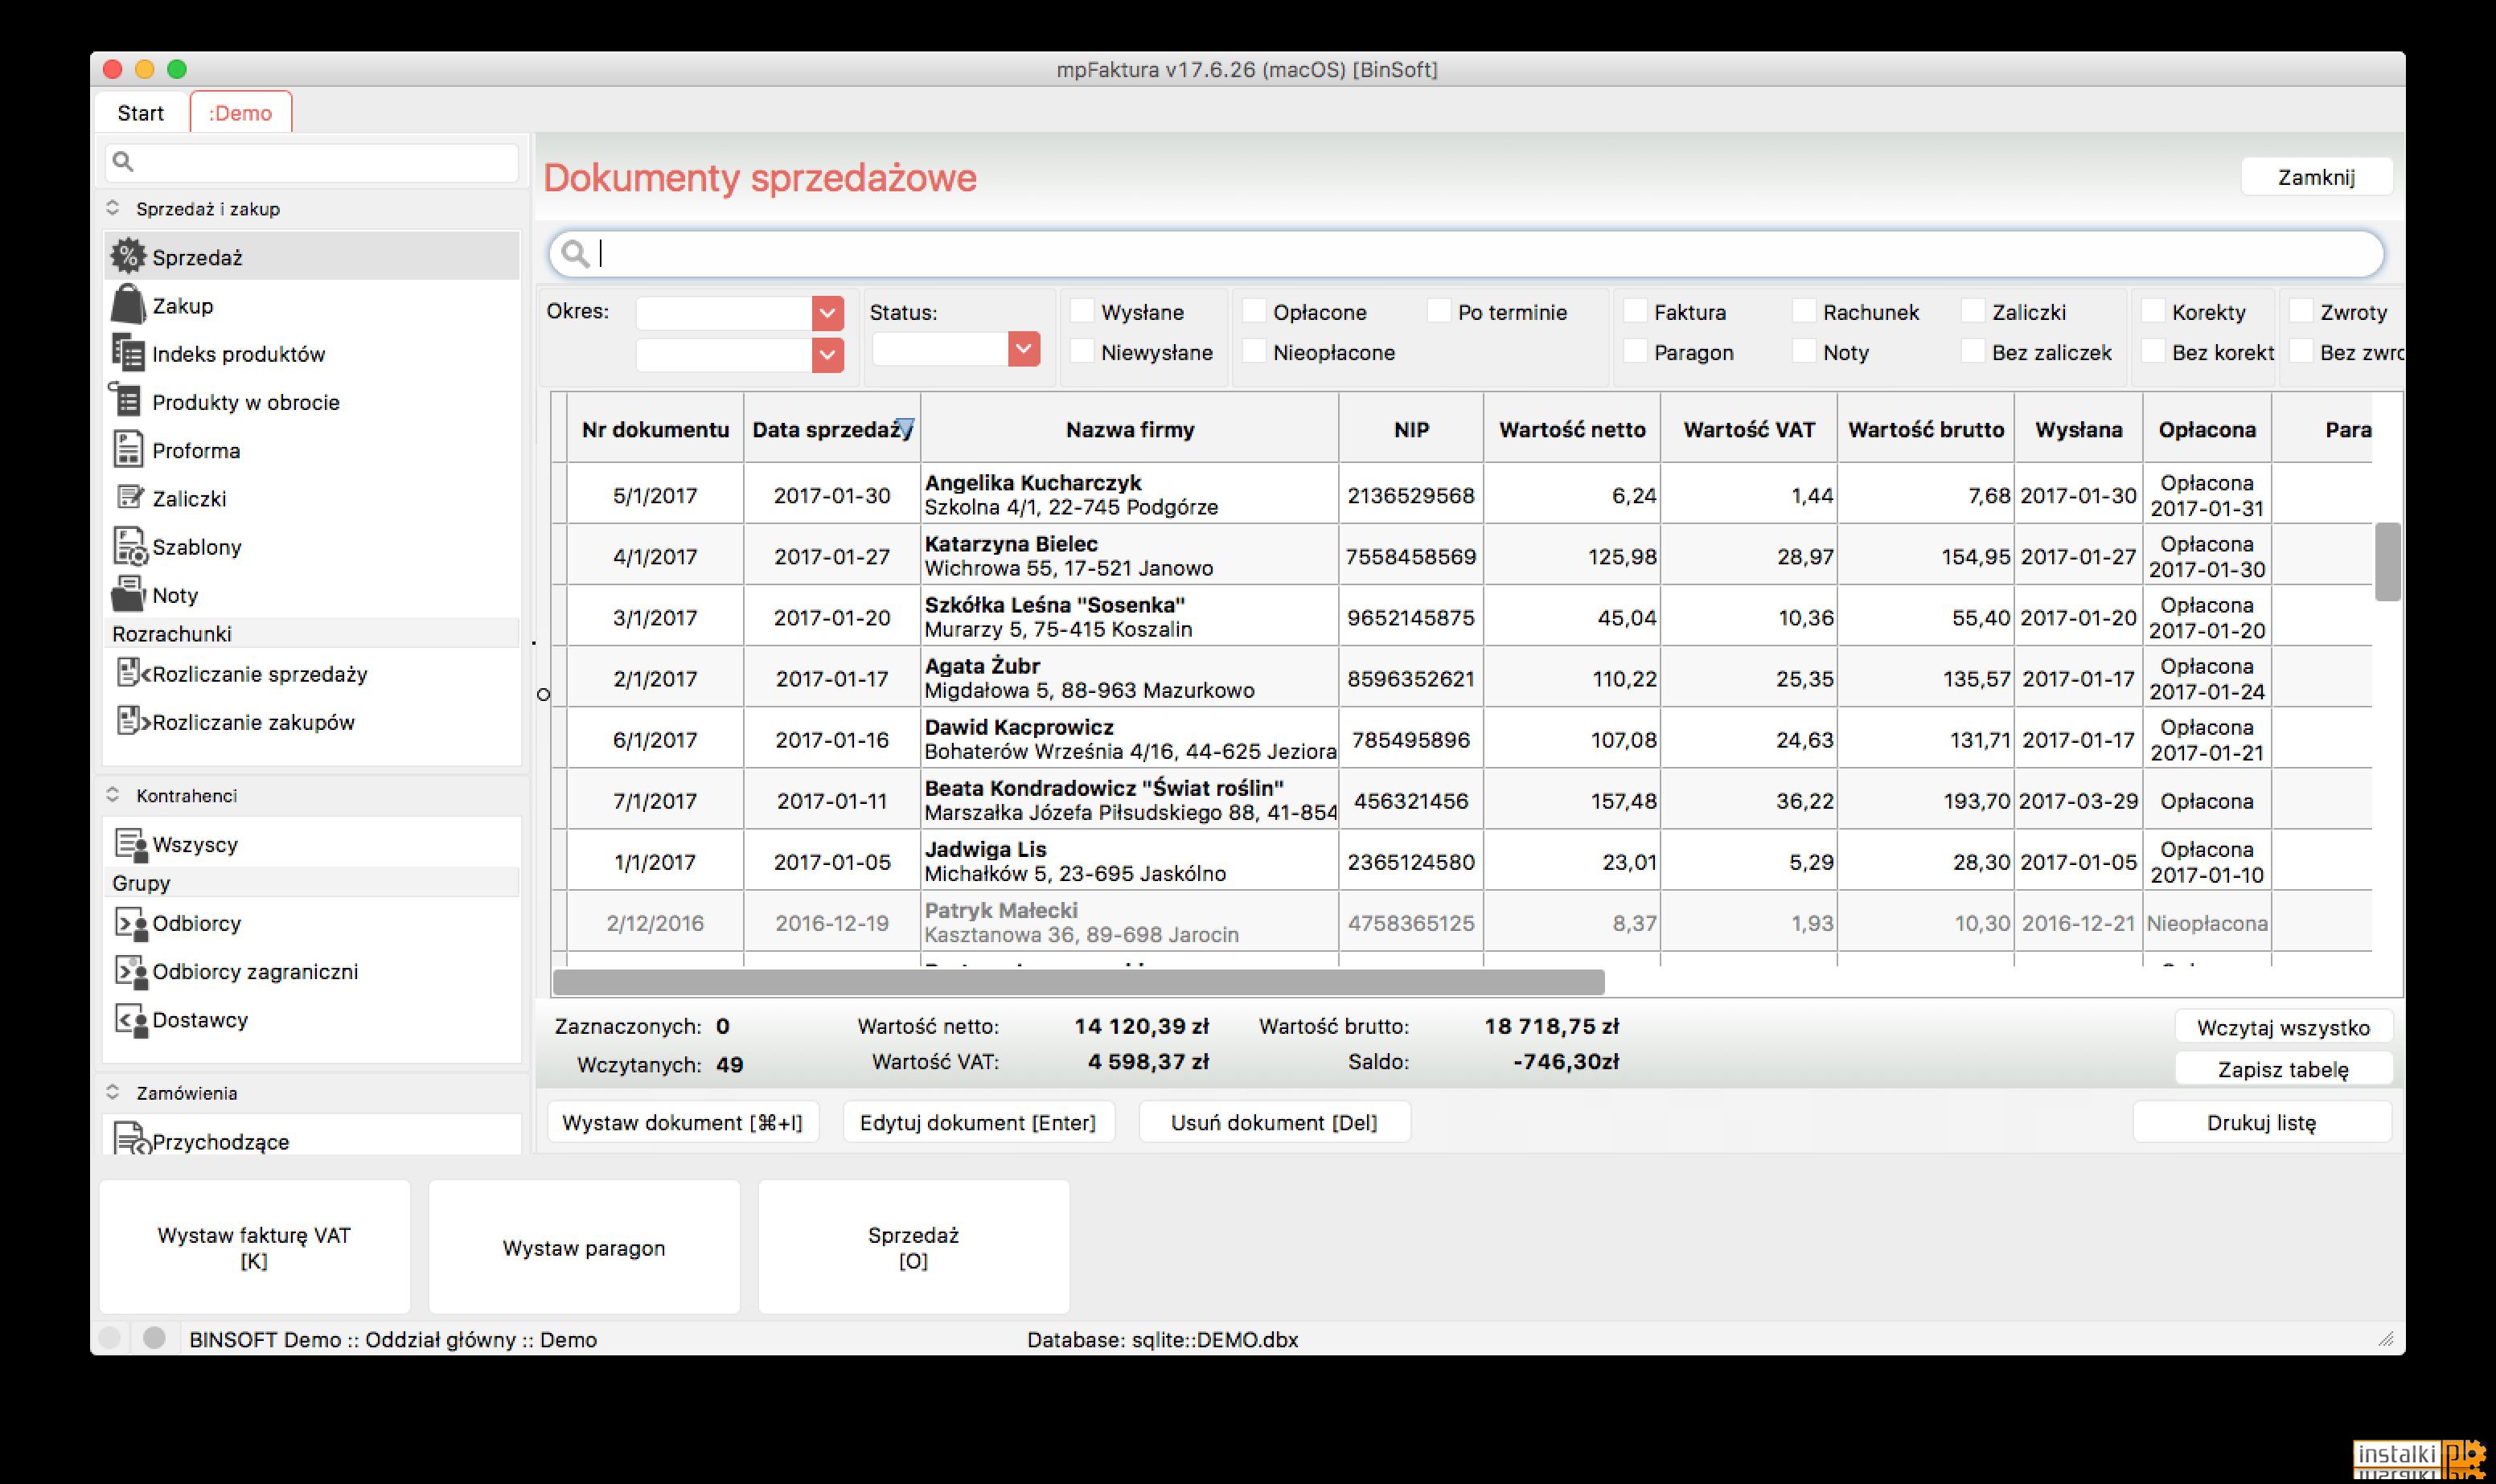Viewport: 2496px width, 1484px height.
Task: Click the Wystaw paragon tile
Action: point(584,1247)
